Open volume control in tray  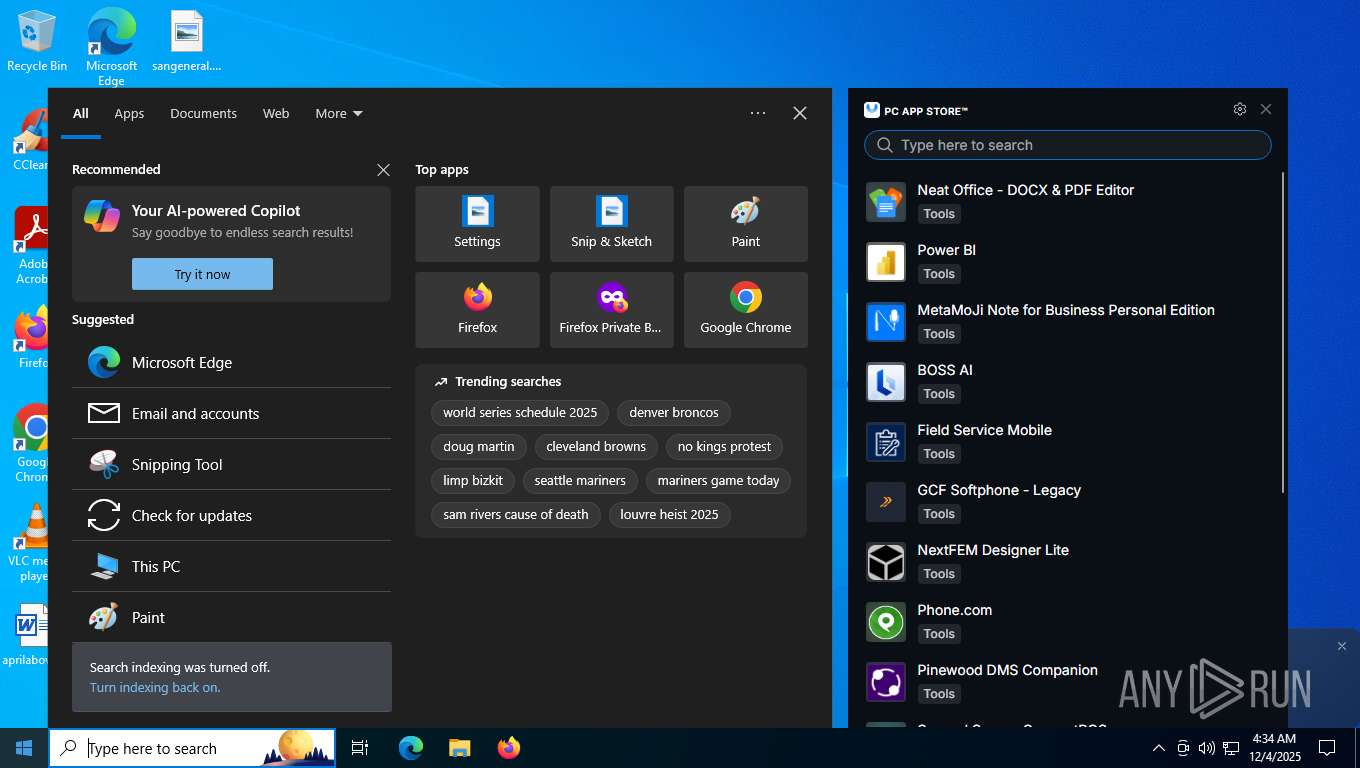tap(1206, 748)
